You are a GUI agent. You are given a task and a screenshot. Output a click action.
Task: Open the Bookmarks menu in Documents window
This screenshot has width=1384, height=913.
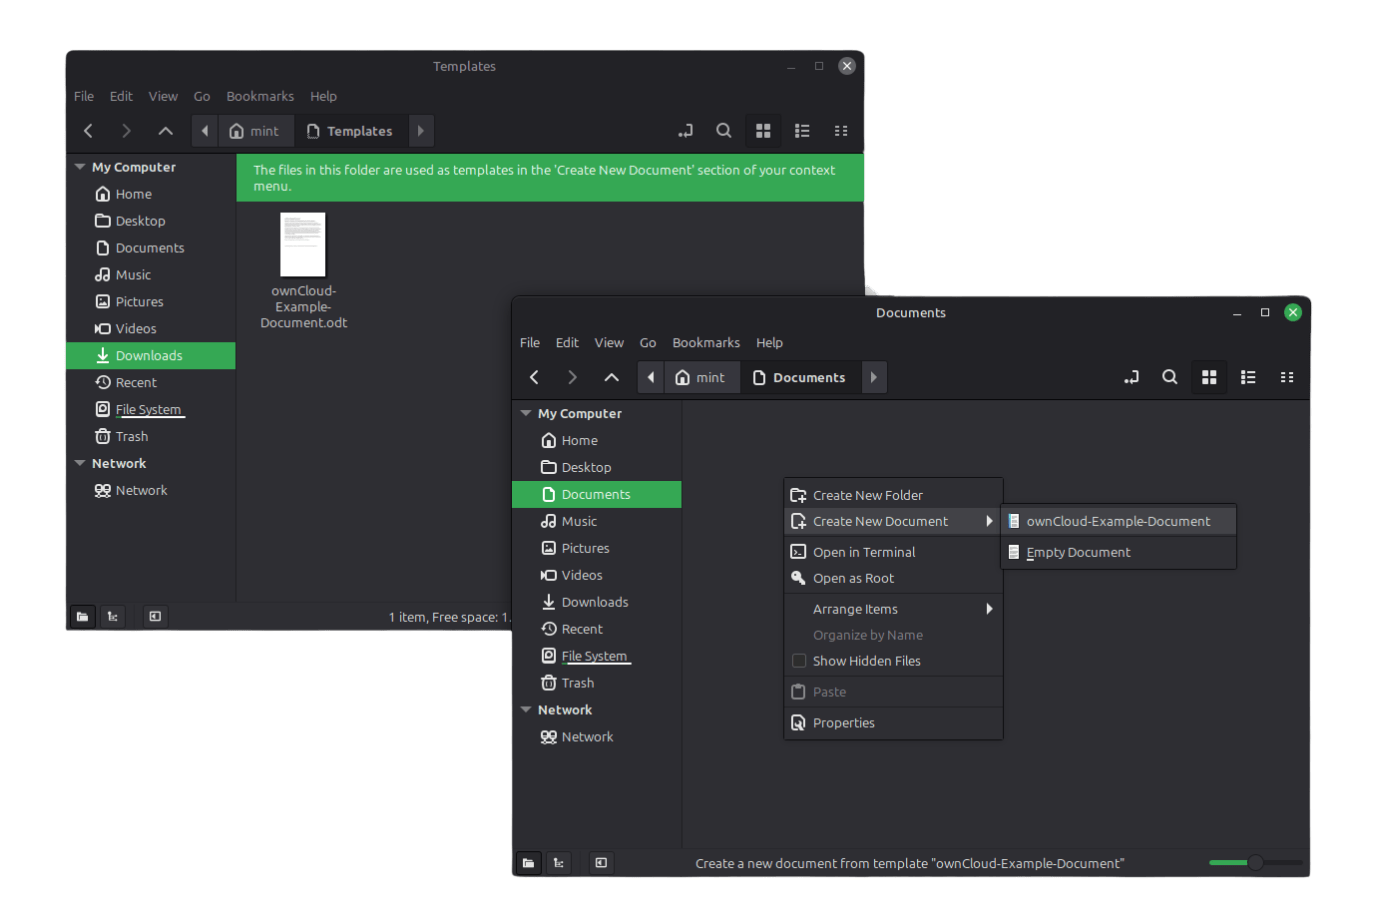705,342
